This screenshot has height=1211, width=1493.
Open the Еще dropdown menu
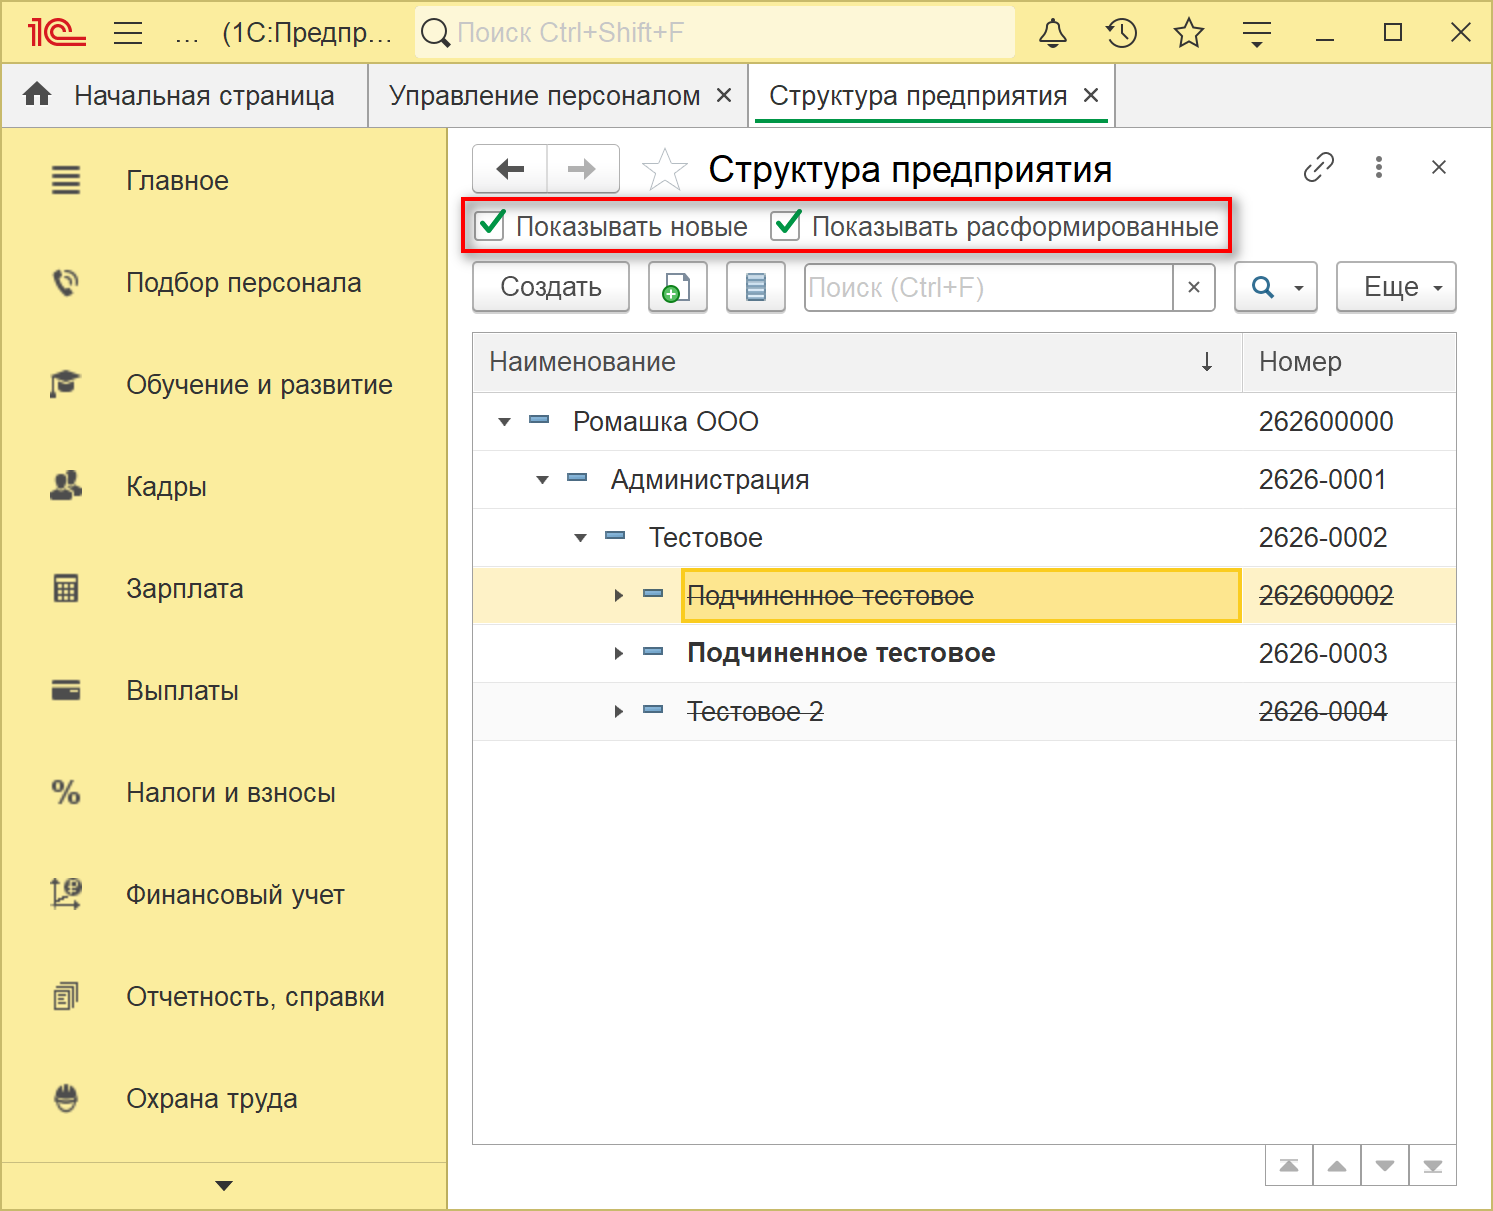1395,288
